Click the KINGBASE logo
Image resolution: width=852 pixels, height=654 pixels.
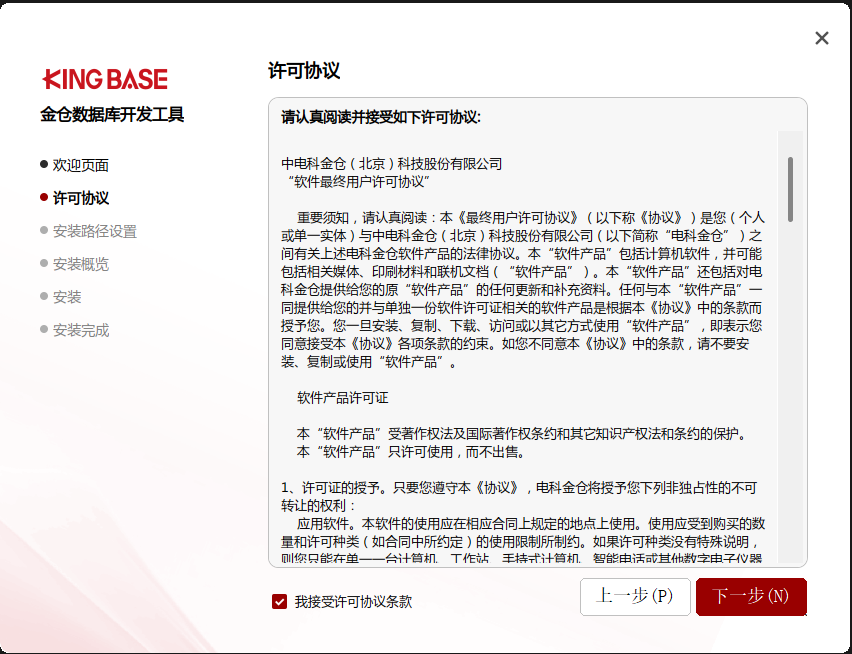105,80
